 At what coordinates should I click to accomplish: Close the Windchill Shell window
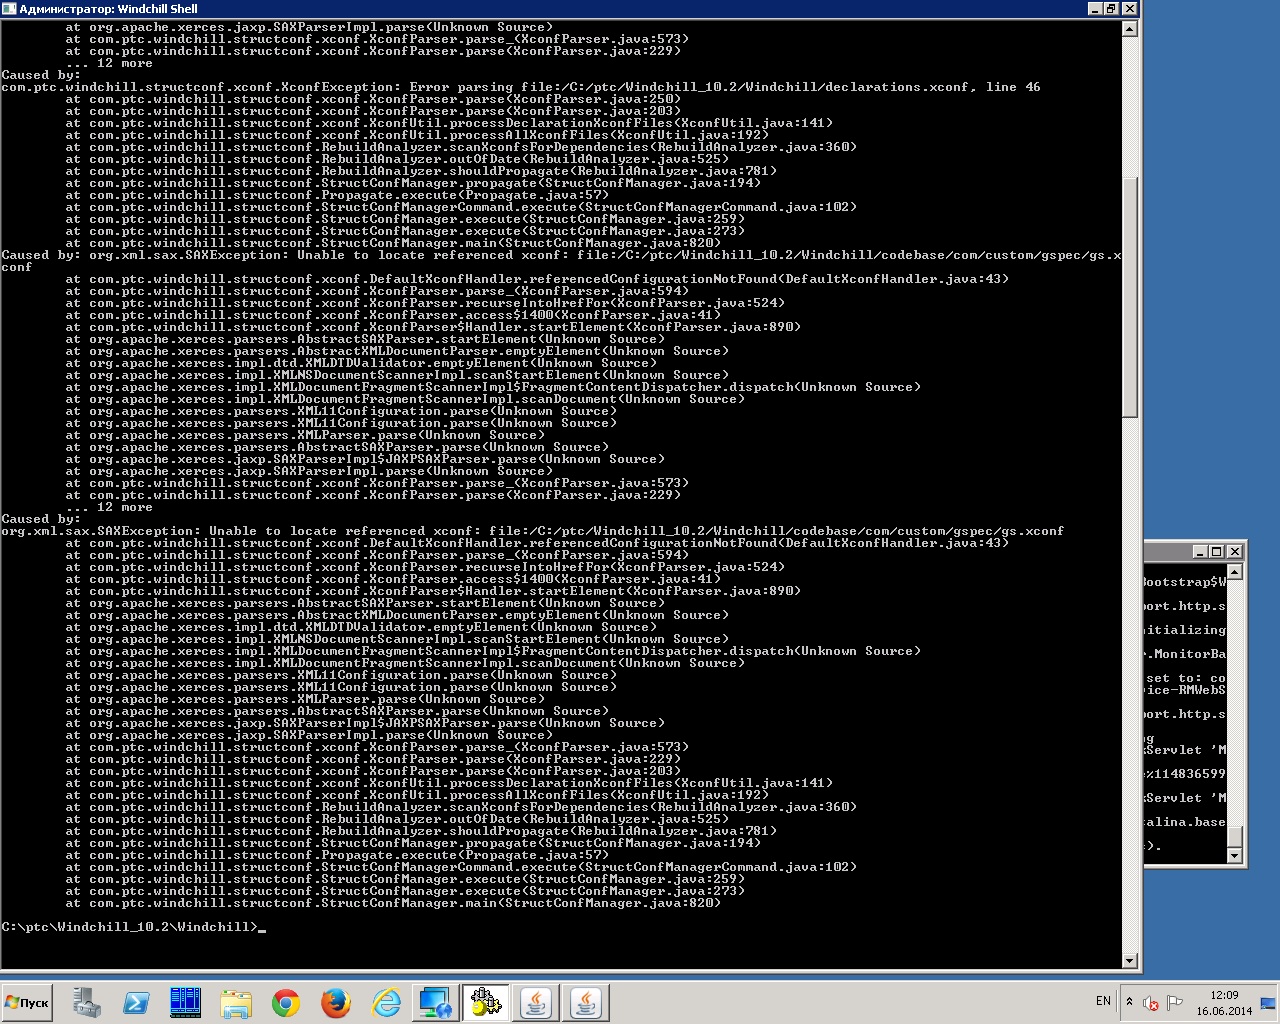coord(1129,8)
